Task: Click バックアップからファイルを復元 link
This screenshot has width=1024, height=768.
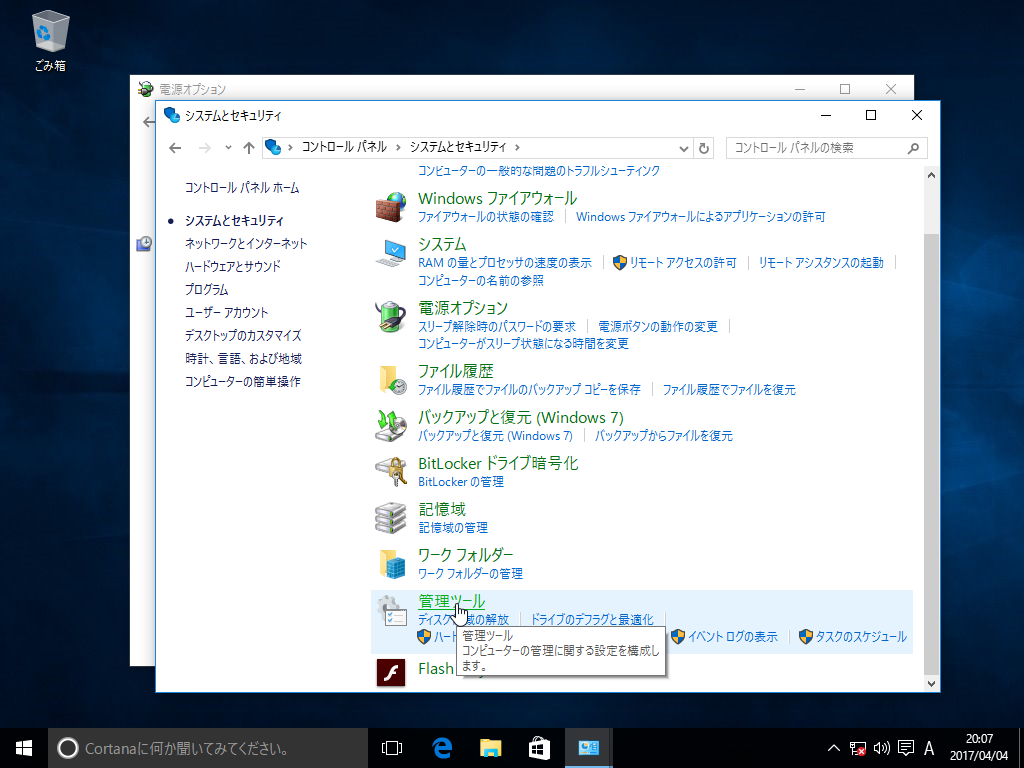Action: (664, 436)
